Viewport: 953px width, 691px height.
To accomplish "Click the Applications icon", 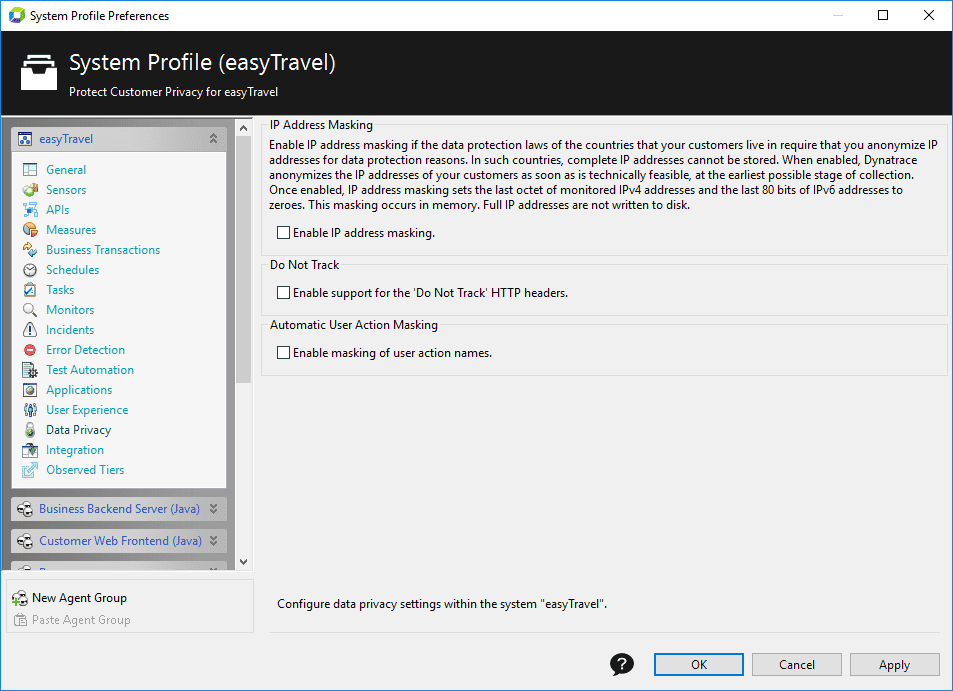I will pos(30,390).
